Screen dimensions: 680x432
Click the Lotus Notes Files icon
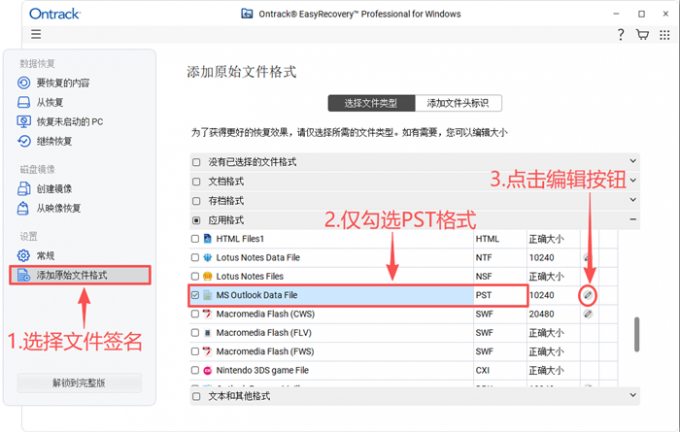pos(208,276)
